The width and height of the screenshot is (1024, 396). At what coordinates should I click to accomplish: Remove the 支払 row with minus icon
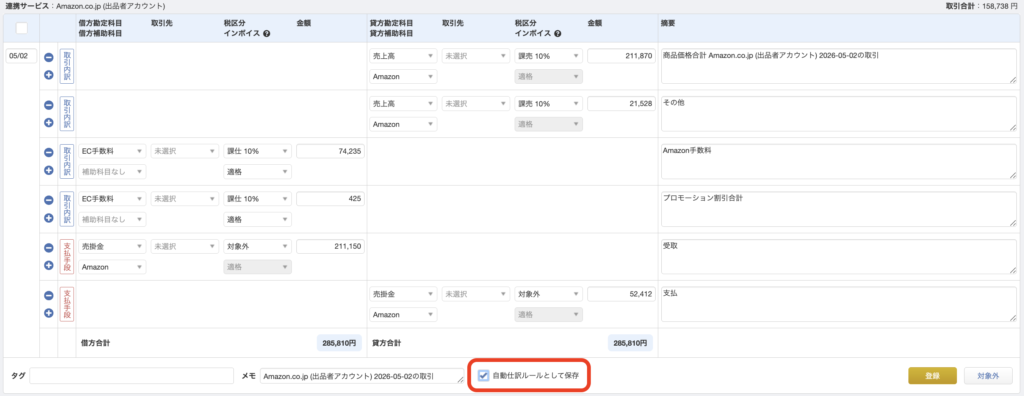click(48, 295)
